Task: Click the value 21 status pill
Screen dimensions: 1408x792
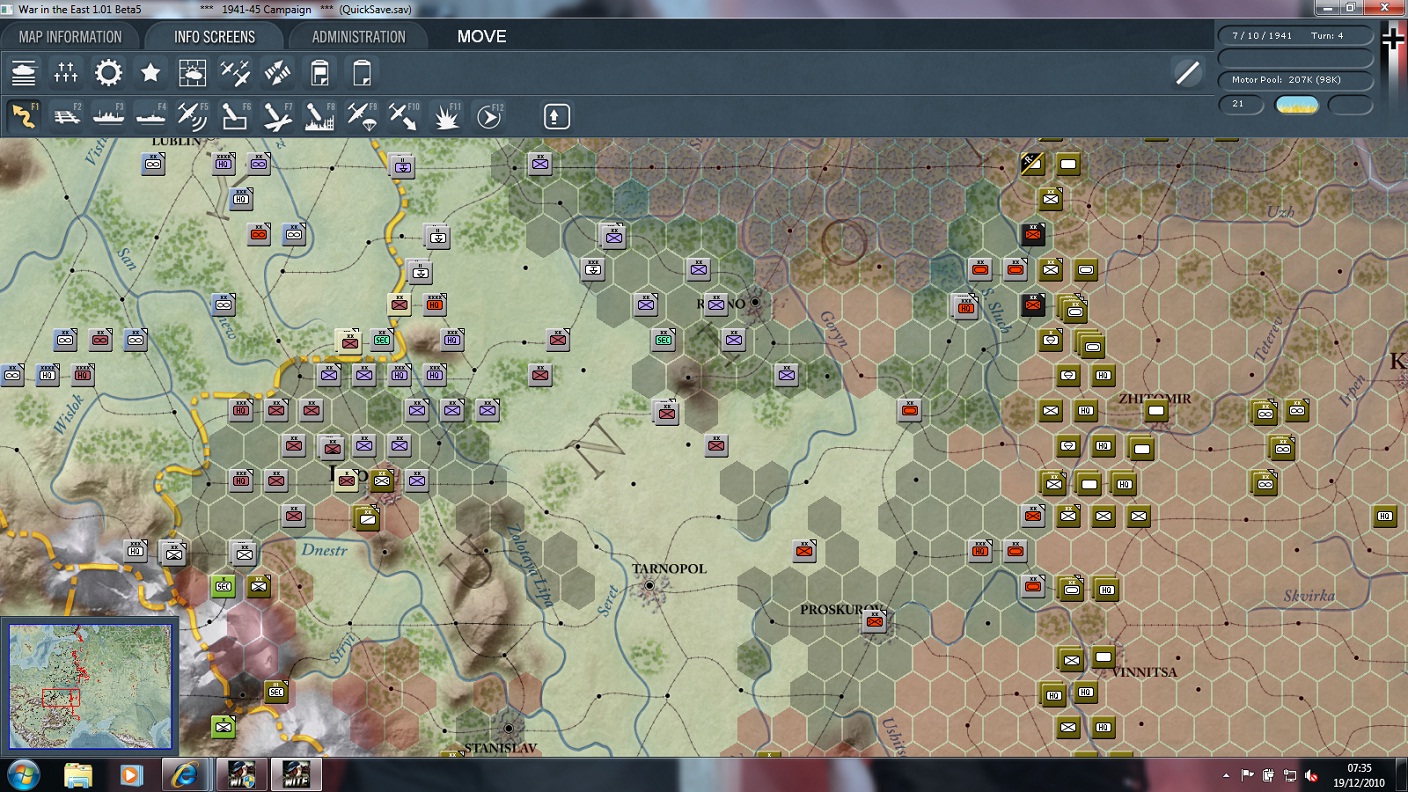Action: pyautogui.click(x=1241, y=104)
